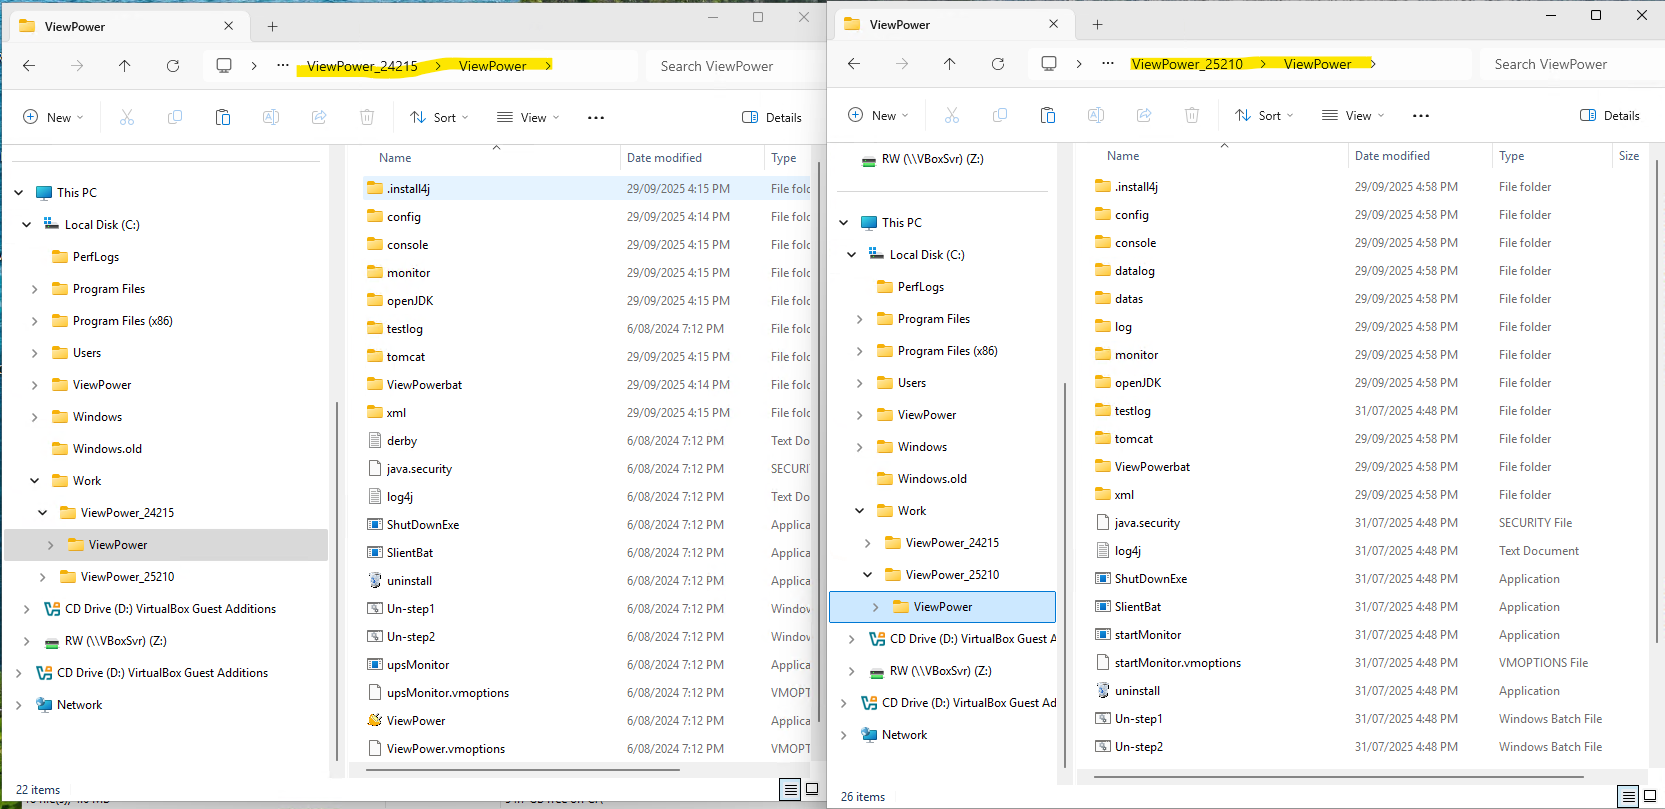This screenshot has width=1665, height=809.
Task: Toggle Details pane in left window
Action: tap(772, 118)
